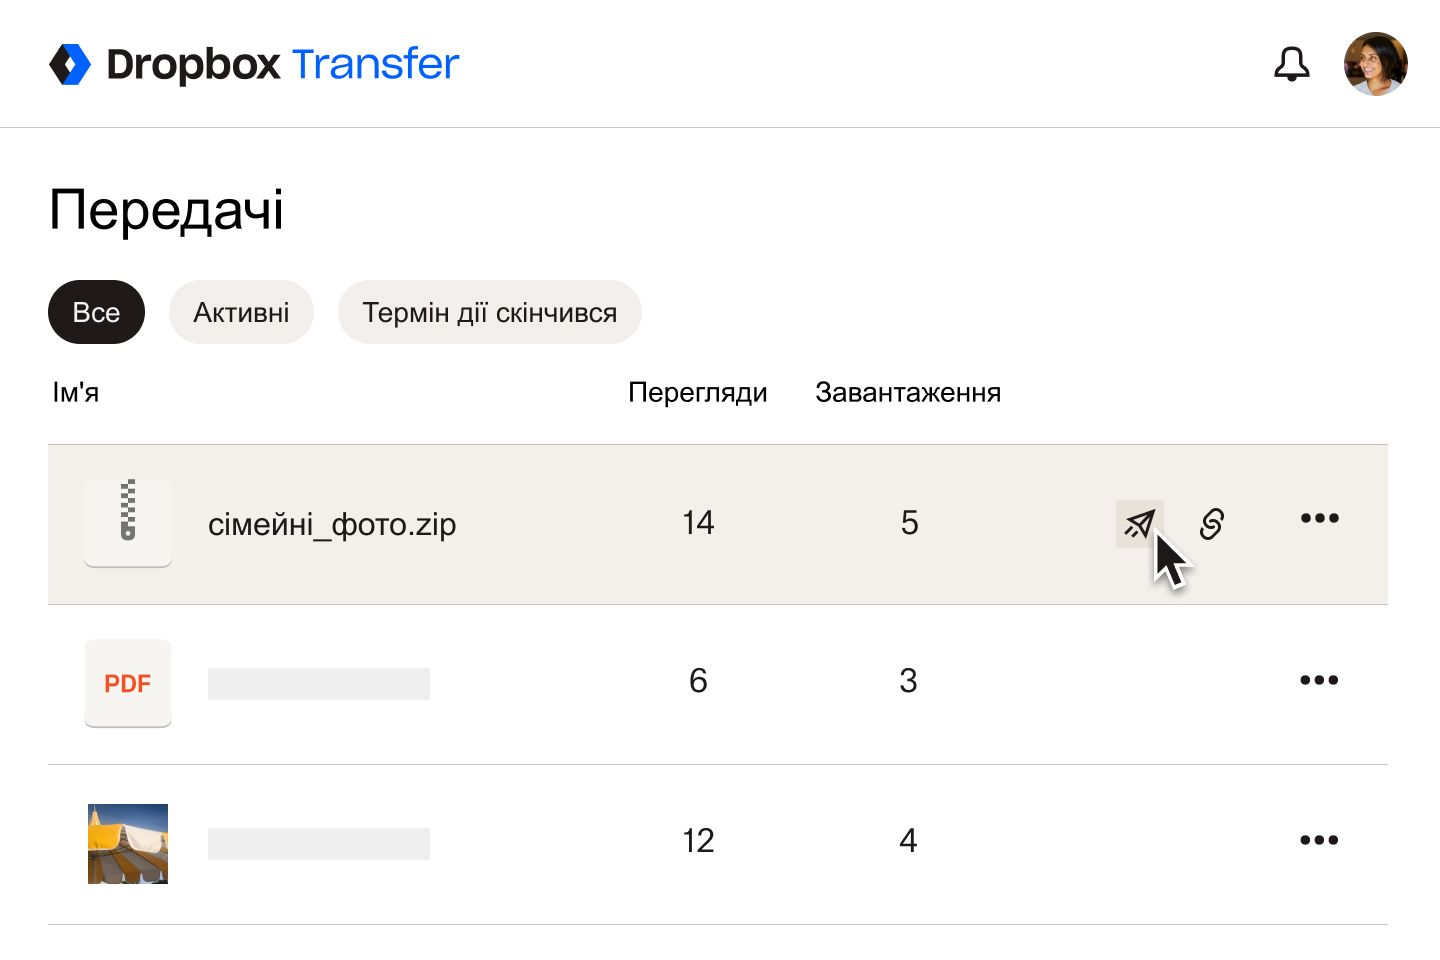1440x960 pixels.
Task: Expand more options for the PDF transfer
Action: coord(1319,680)
